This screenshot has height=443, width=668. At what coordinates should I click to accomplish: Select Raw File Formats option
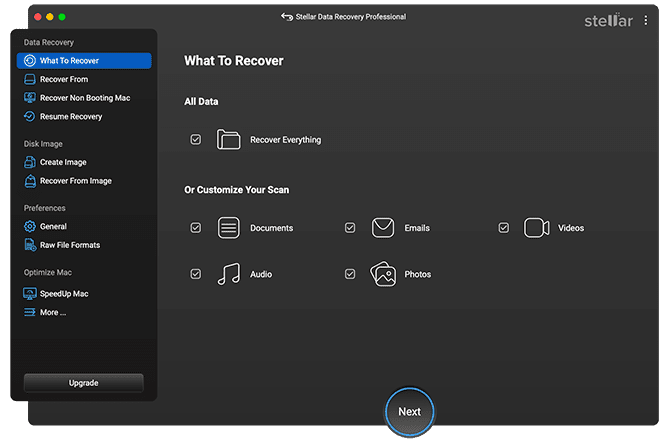click(x=69, y=245)
